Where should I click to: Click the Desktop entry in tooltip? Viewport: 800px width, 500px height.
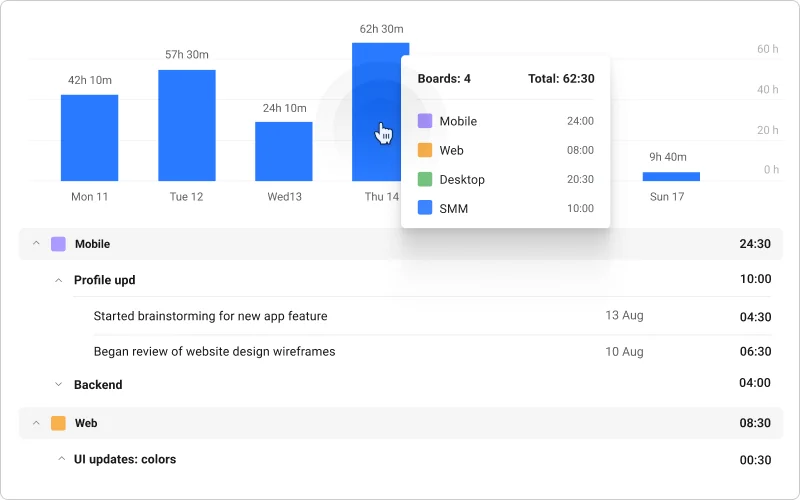click(462, 180)
